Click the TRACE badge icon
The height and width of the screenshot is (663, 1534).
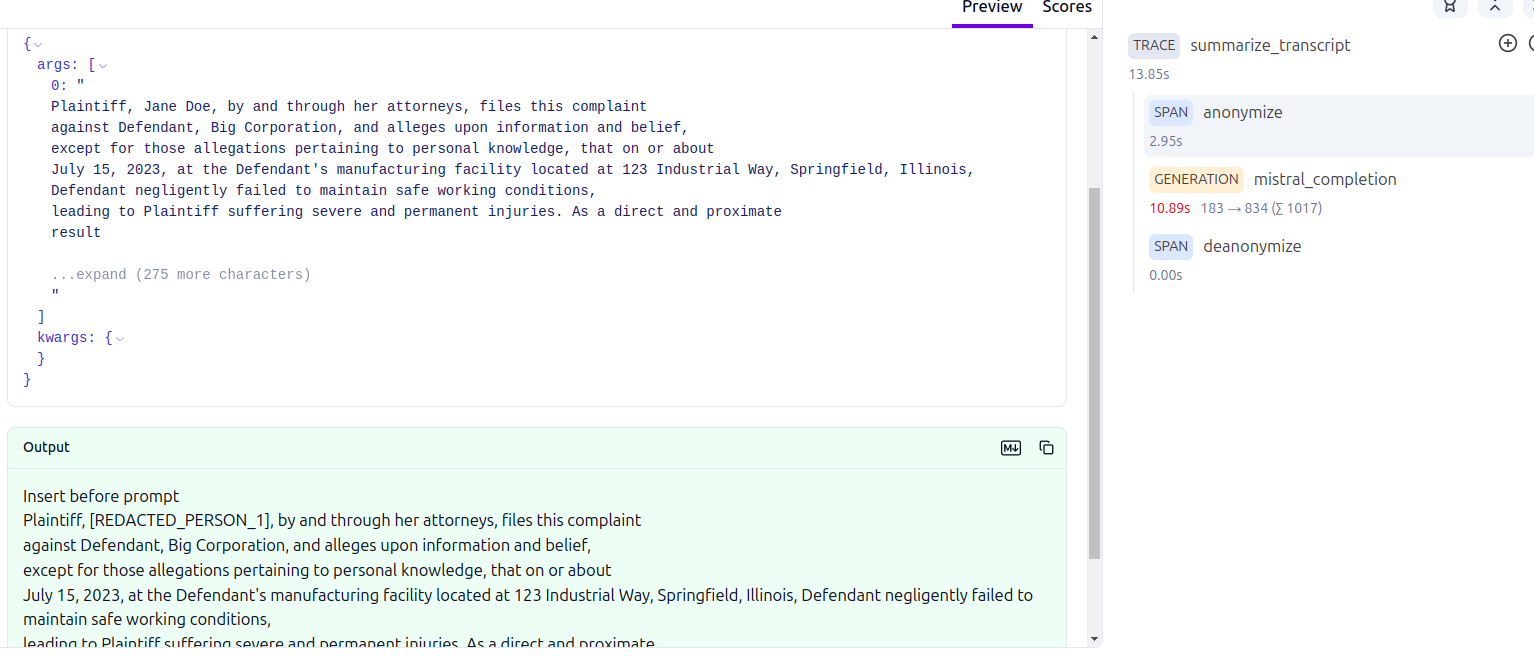coord(1154,45)
